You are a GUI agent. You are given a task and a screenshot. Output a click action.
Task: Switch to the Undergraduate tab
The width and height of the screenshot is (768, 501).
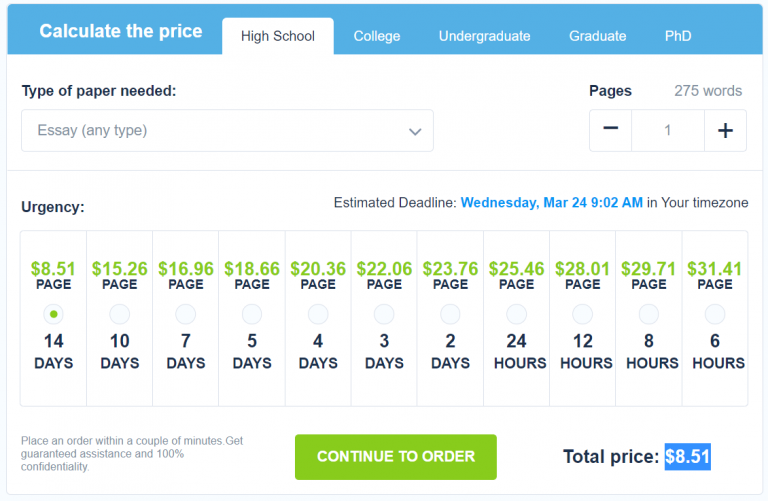click(x=484, y=36)
